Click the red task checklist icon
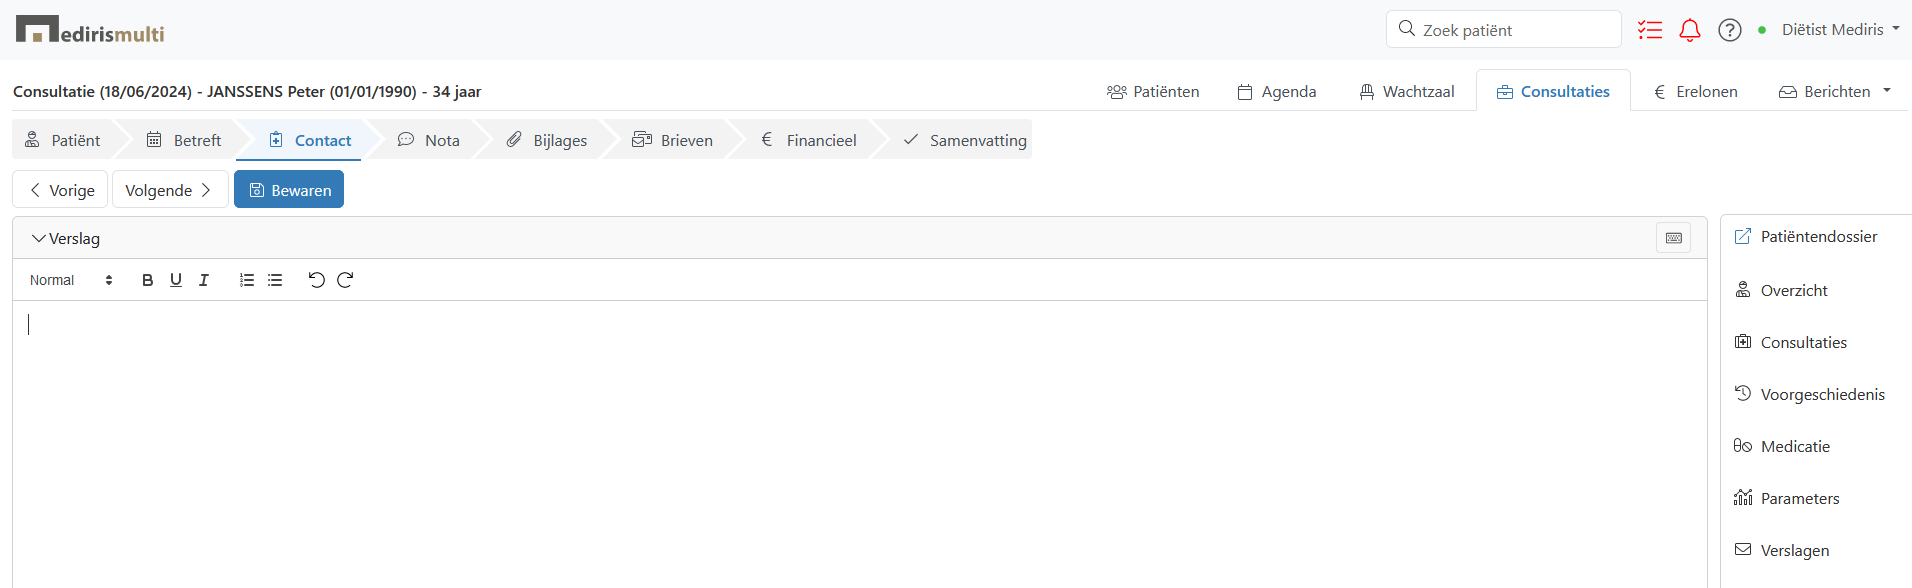Viewport: 1912px width, 588px height. [x=1649, y=30]
